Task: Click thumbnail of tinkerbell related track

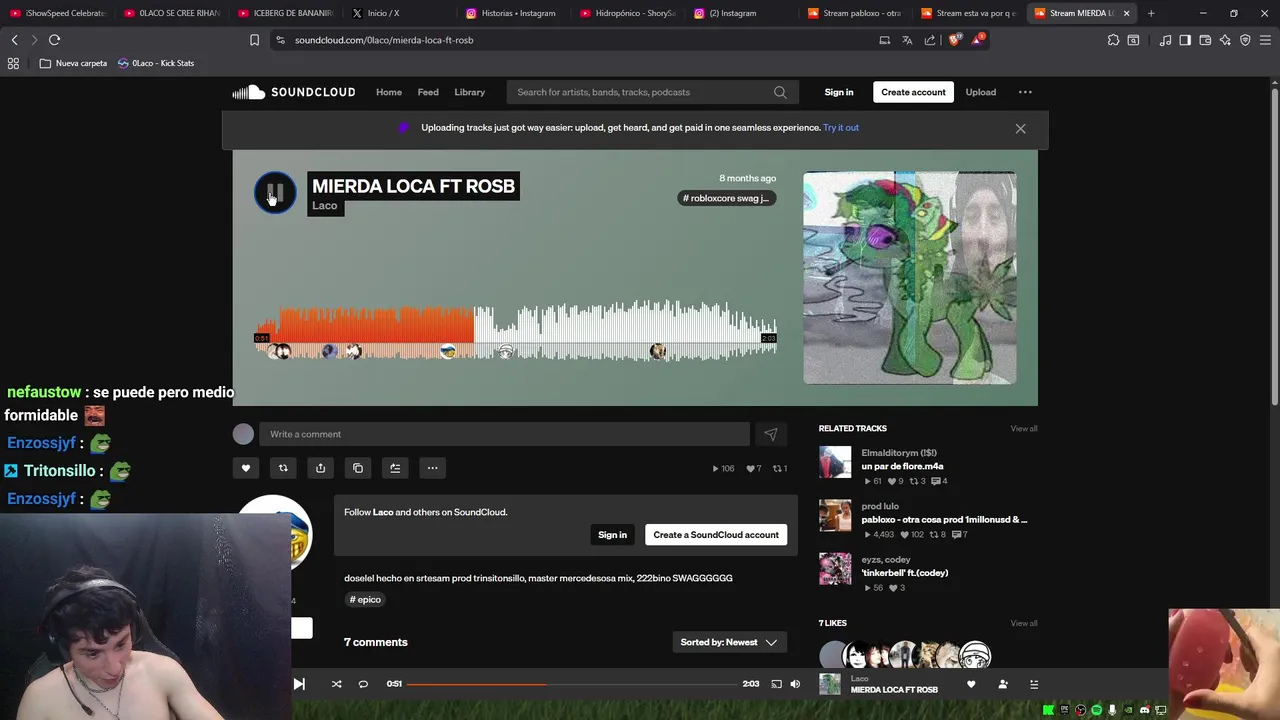Action: click(835, 569)
